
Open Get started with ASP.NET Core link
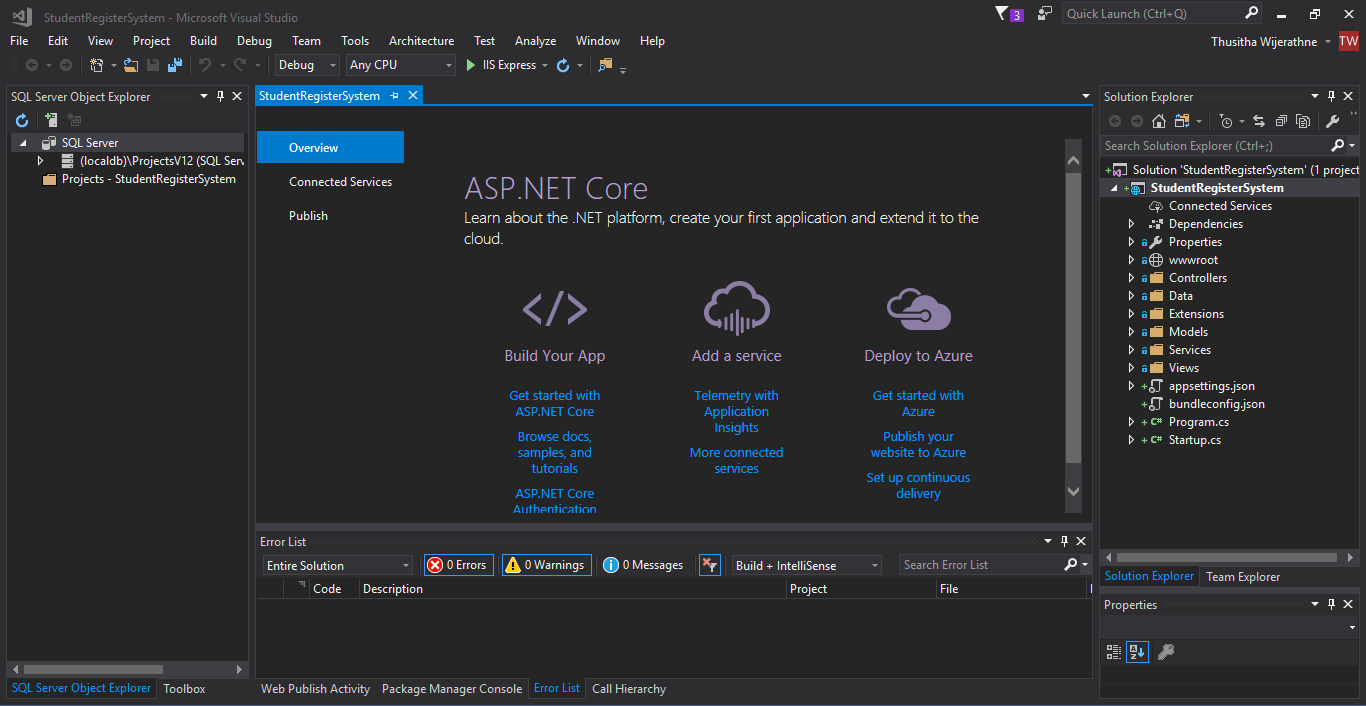(555, 404)
